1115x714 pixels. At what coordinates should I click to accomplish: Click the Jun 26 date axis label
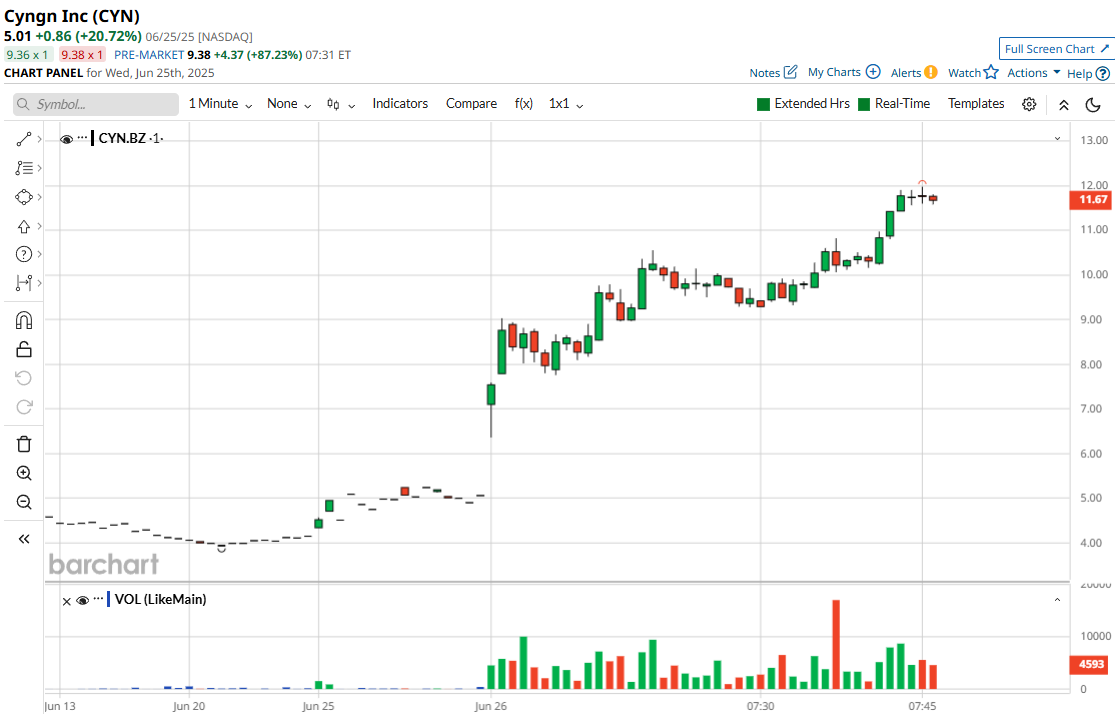491,706
